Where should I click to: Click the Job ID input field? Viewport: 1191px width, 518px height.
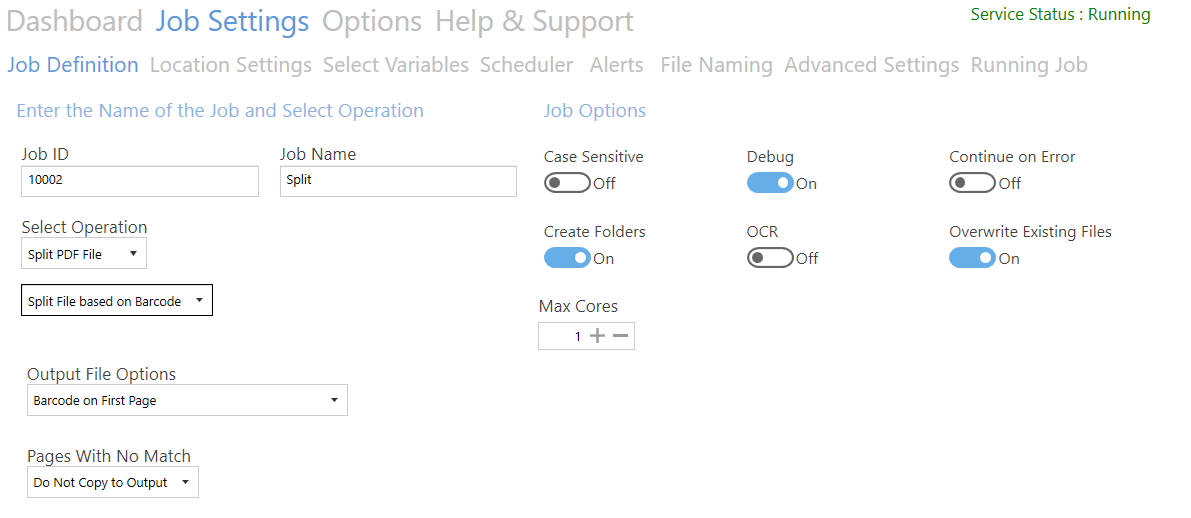pyautogui.click(x=140, y=181)
